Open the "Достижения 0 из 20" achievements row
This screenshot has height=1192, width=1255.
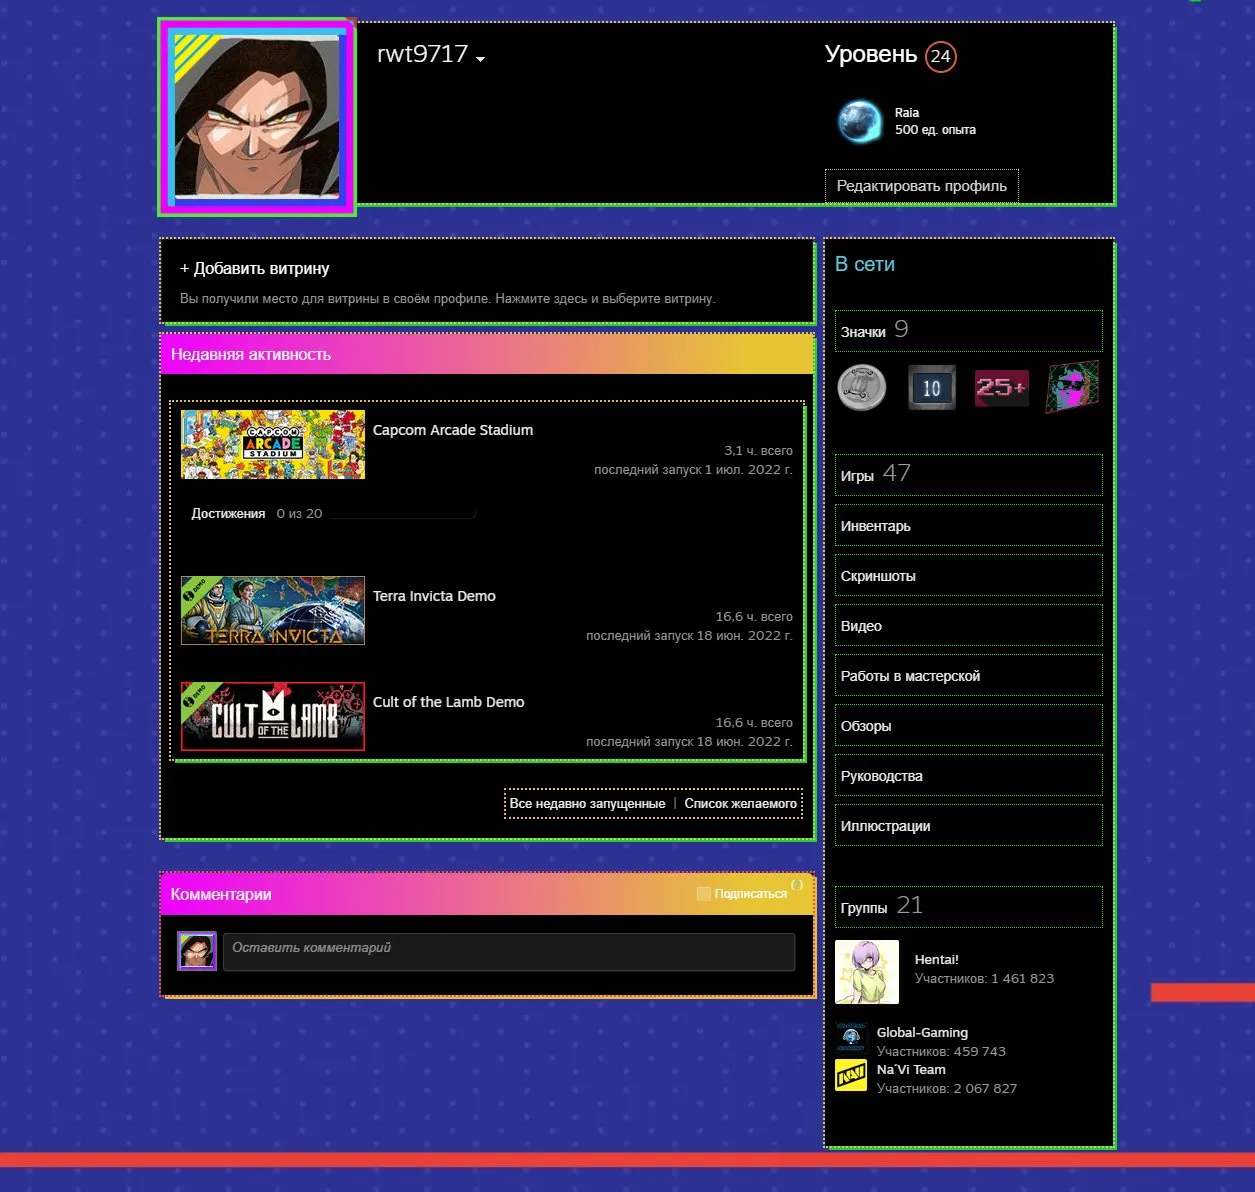(333, 514)
